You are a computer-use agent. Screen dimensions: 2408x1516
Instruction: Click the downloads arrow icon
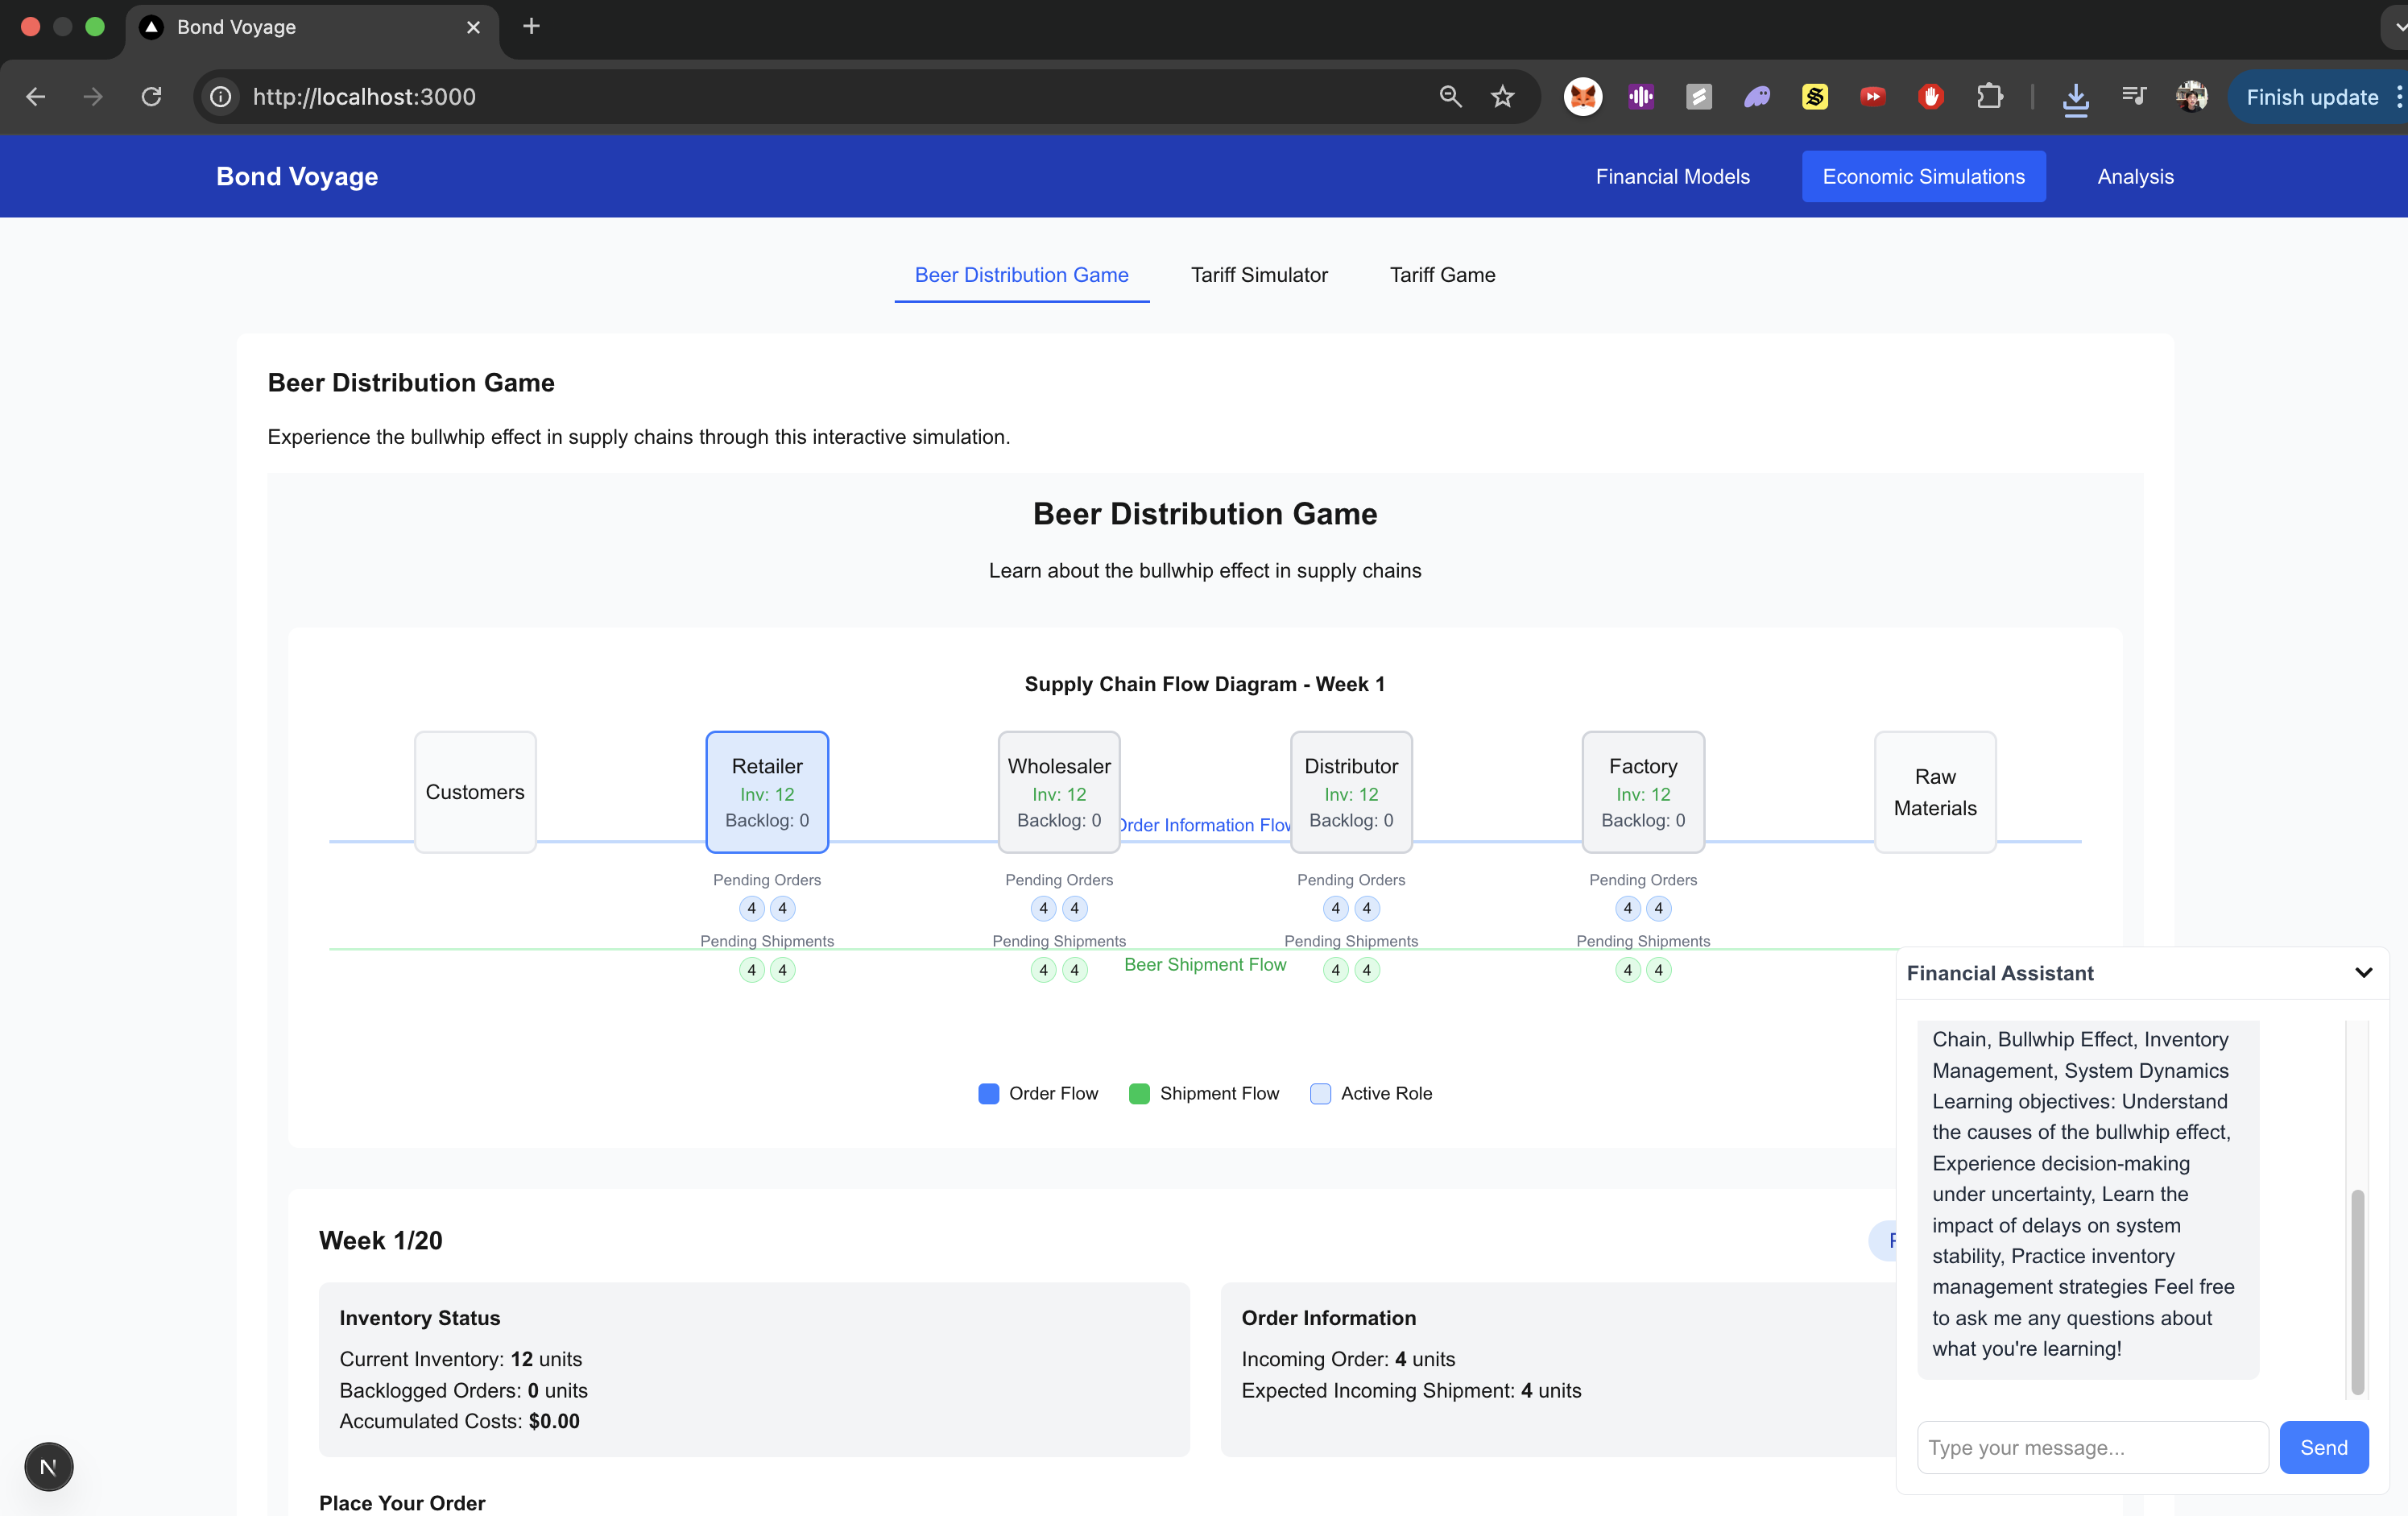coord(2075,97)
